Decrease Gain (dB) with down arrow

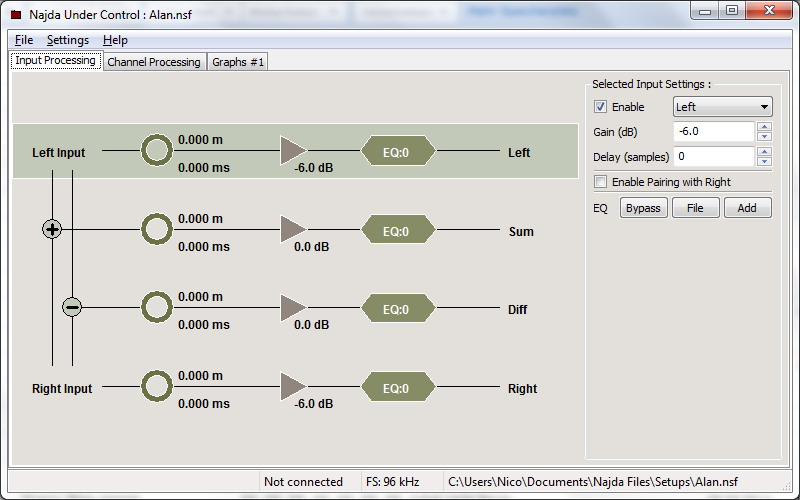tap(764, 137)
